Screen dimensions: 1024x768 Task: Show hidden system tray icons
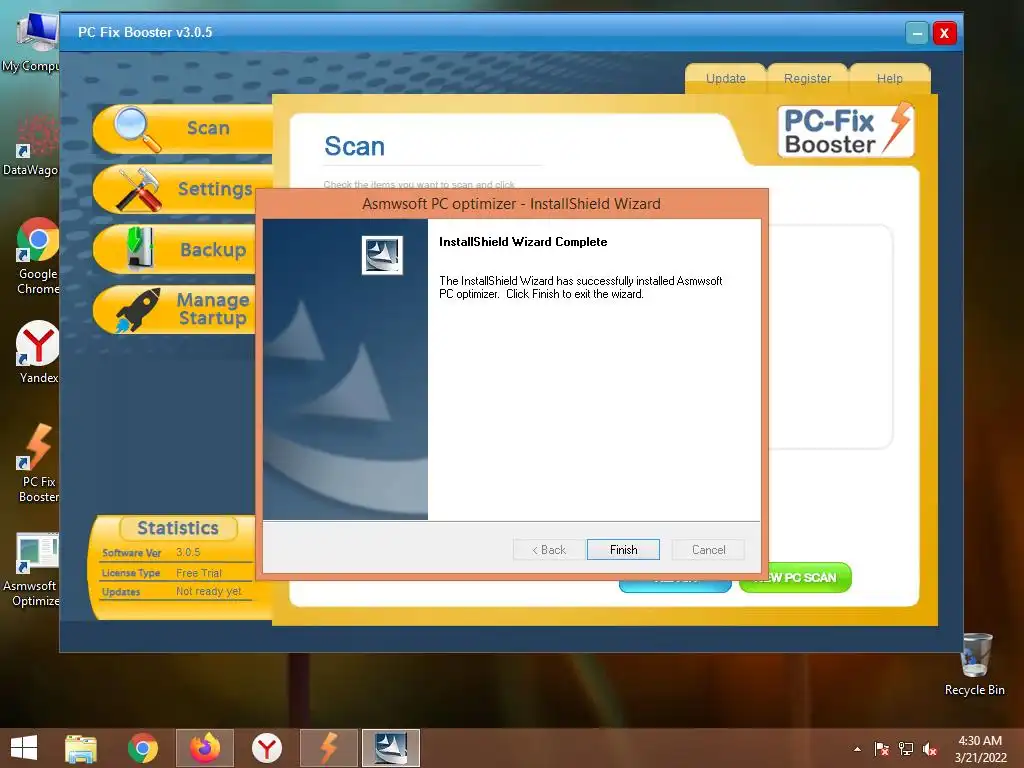(857, 749)
